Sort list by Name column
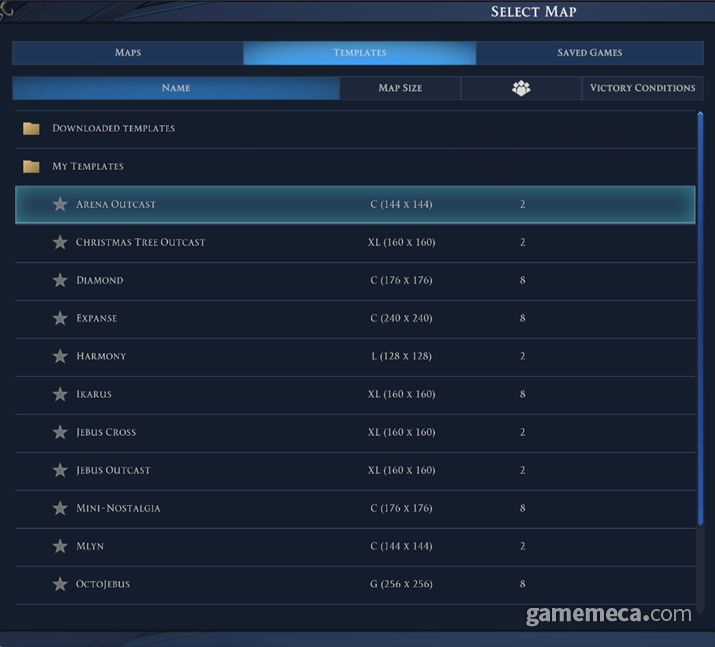This screenshot has height=647, width=715. click(176, 88)
